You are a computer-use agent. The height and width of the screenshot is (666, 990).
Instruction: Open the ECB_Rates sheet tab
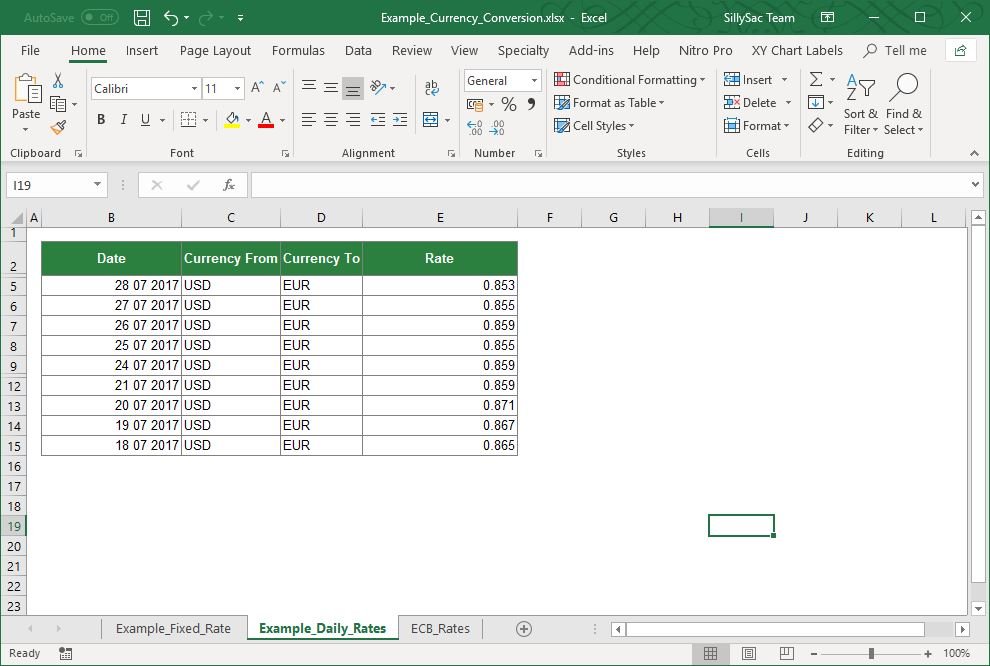(x=440, y=628)
